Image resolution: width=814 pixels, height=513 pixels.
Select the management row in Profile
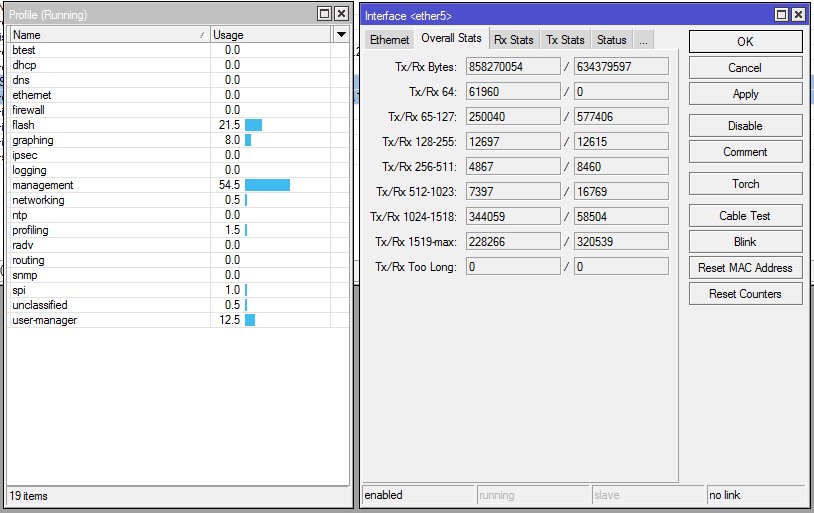click(43, 185)
